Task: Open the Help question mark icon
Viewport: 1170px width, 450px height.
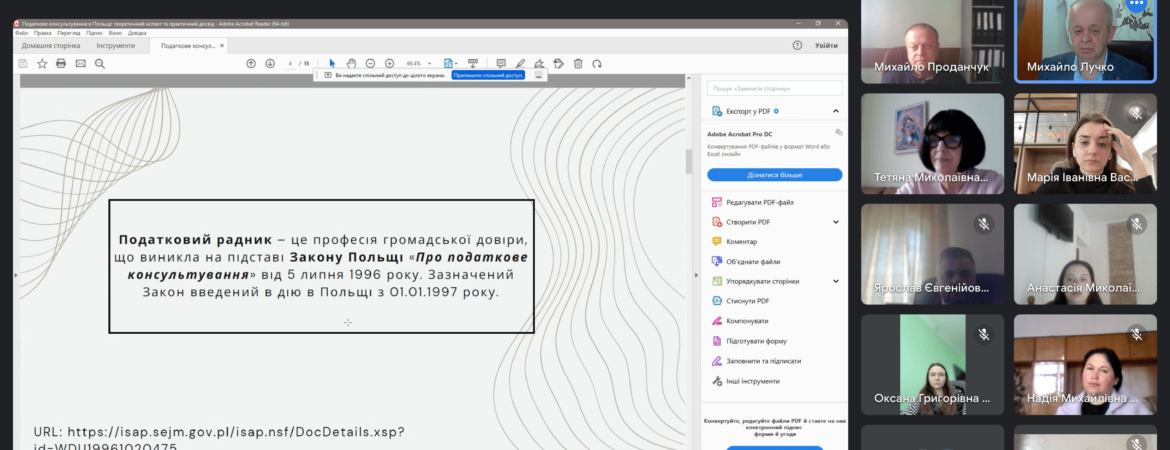Action: 797,46
